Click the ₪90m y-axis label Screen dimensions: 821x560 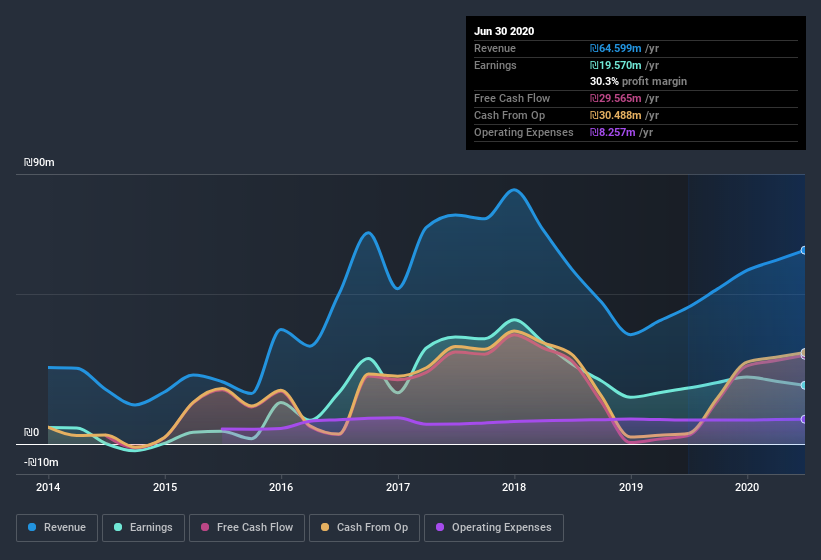point(39,162)
